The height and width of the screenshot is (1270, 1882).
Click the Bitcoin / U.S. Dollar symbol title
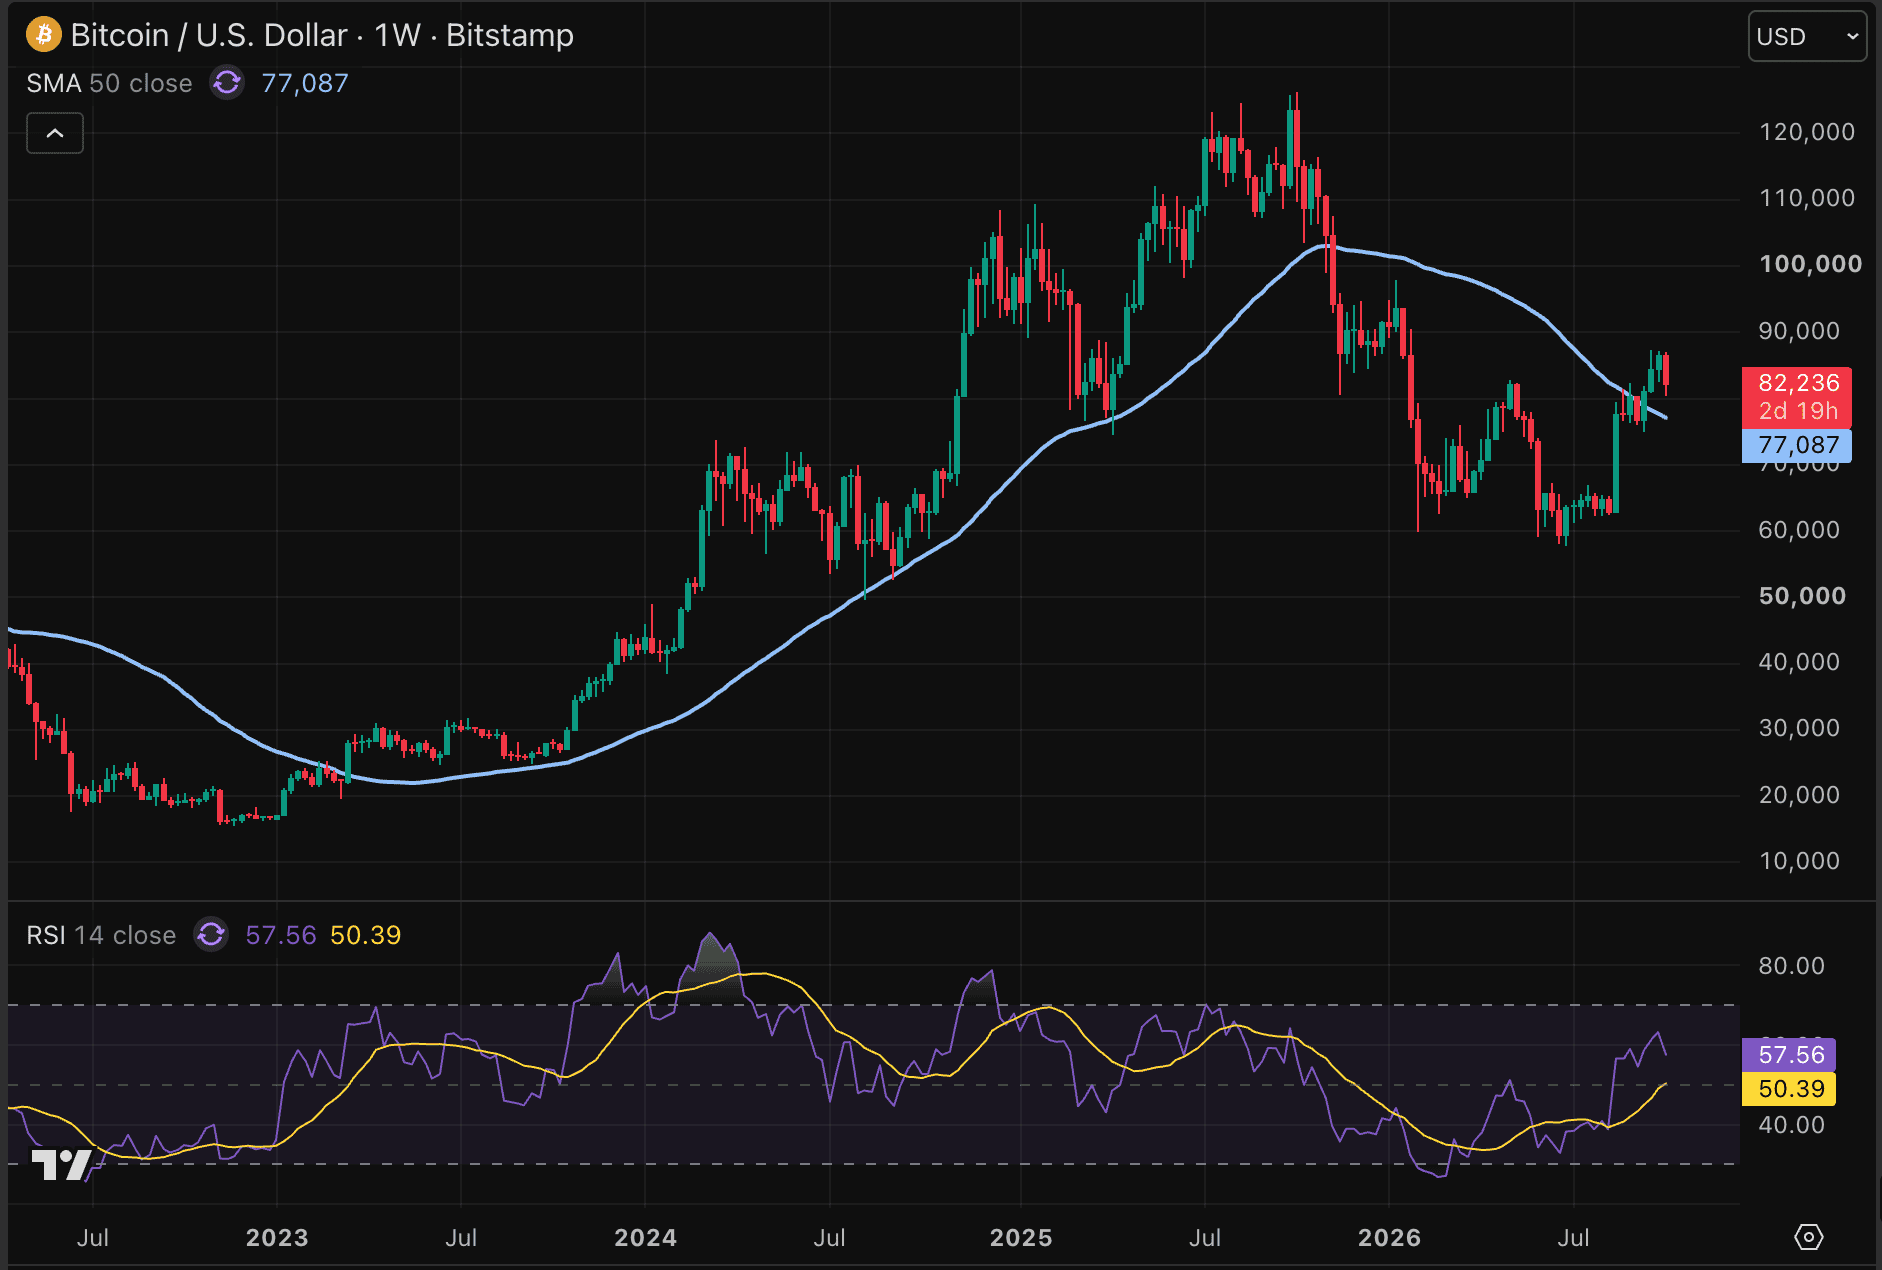point(209,35)
